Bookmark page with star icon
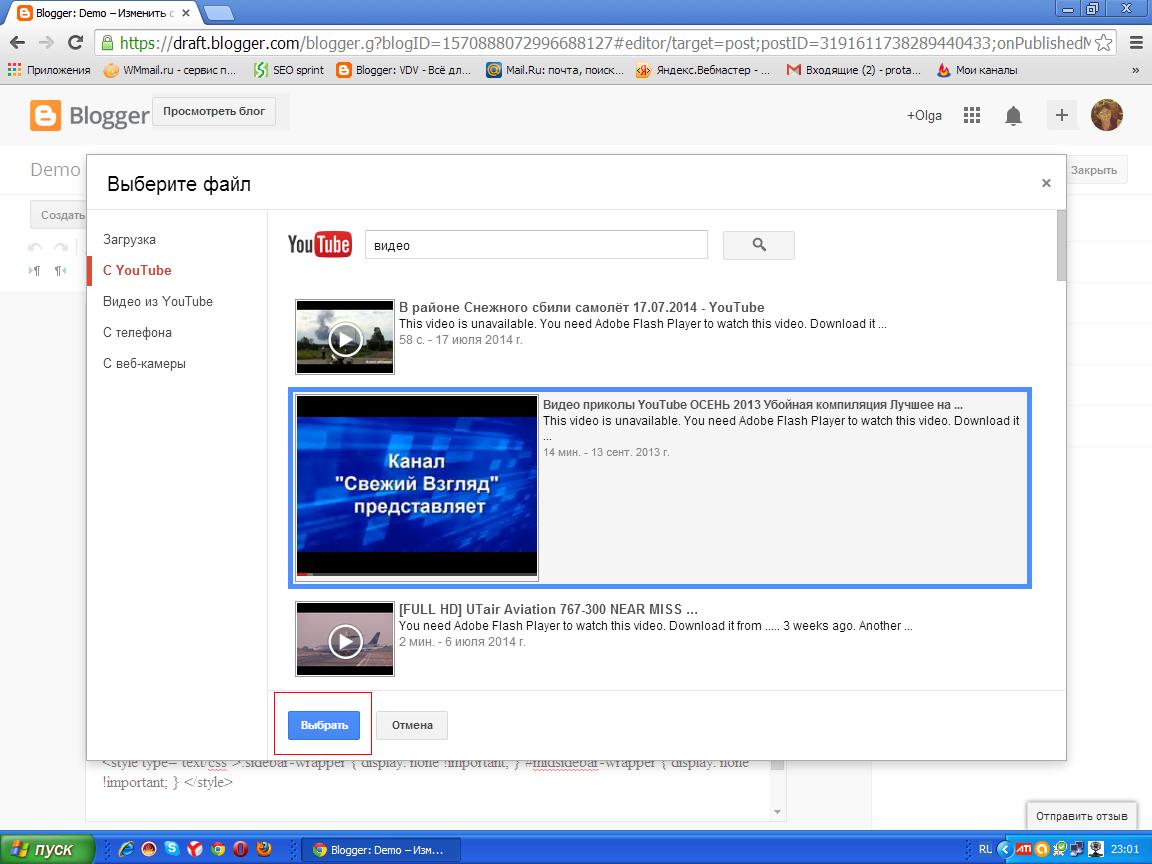1152x864 pixels. coord(1103,43)
